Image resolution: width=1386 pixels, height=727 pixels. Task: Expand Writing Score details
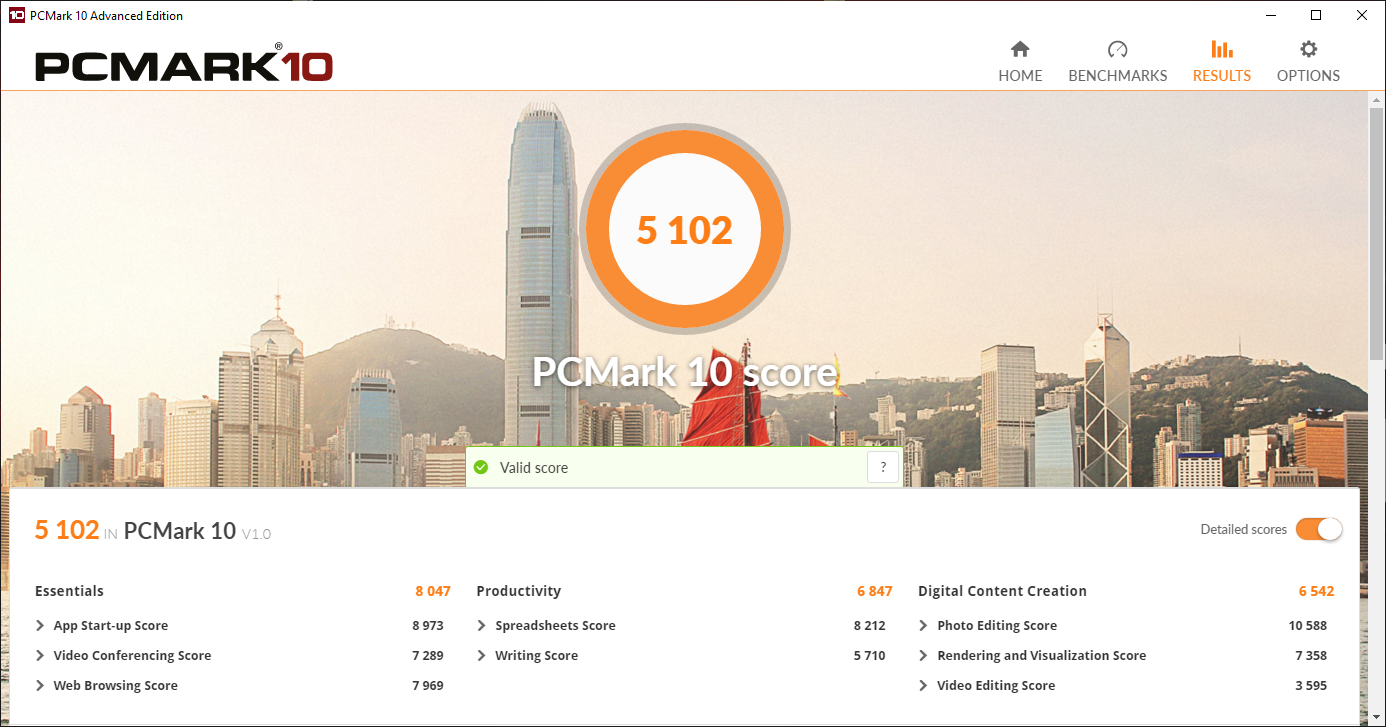(x=482, y=656)
